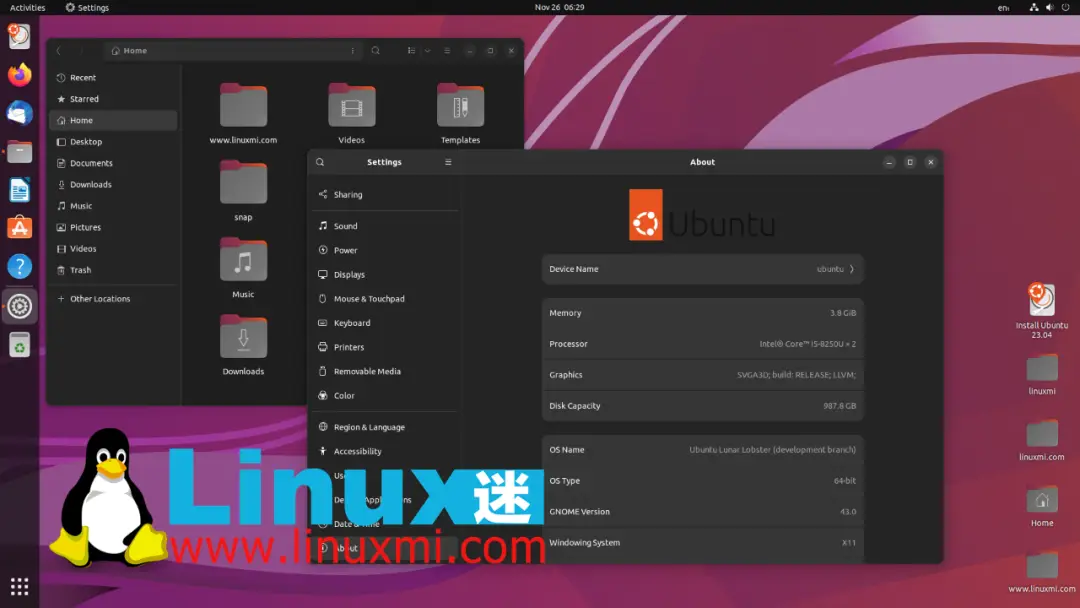Click the search icon in Settings window
The width and height of the screenshot is (1080, 608).
pyautogui.click(x=320, y=163)
